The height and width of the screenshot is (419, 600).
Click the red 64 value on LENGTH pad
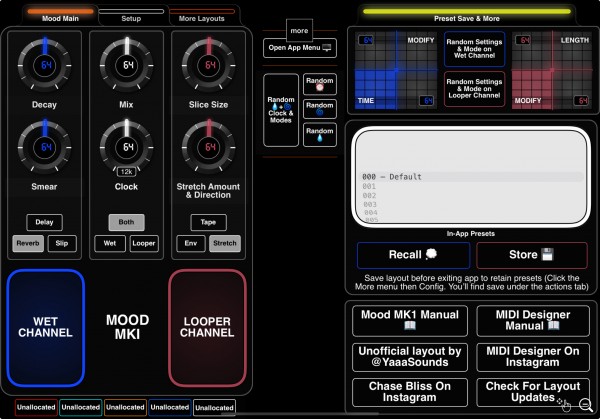click(x=523, y=40)
